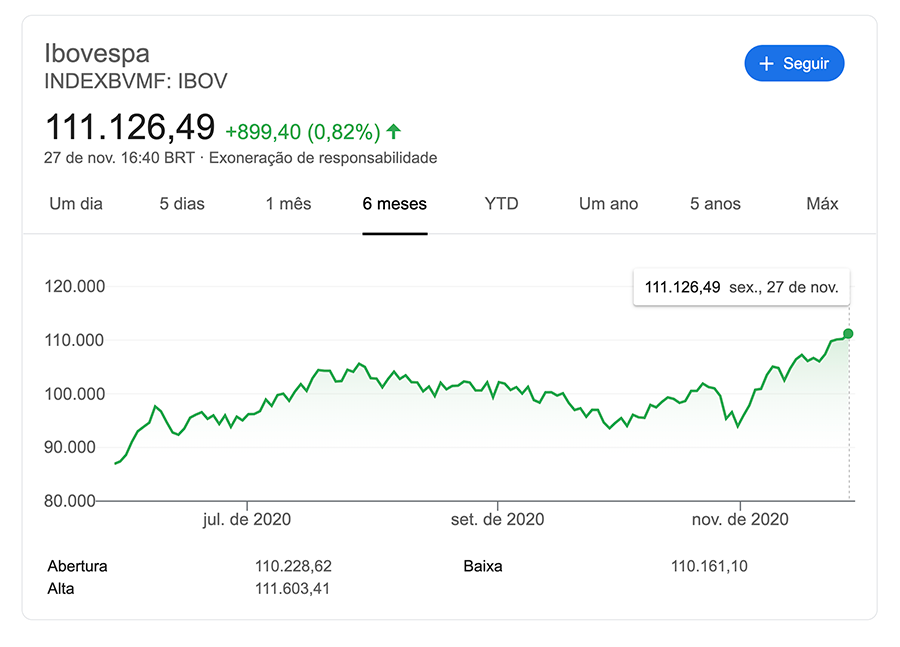
Task: Select the 5 dias range tab
Action: (x=182, y=204)
